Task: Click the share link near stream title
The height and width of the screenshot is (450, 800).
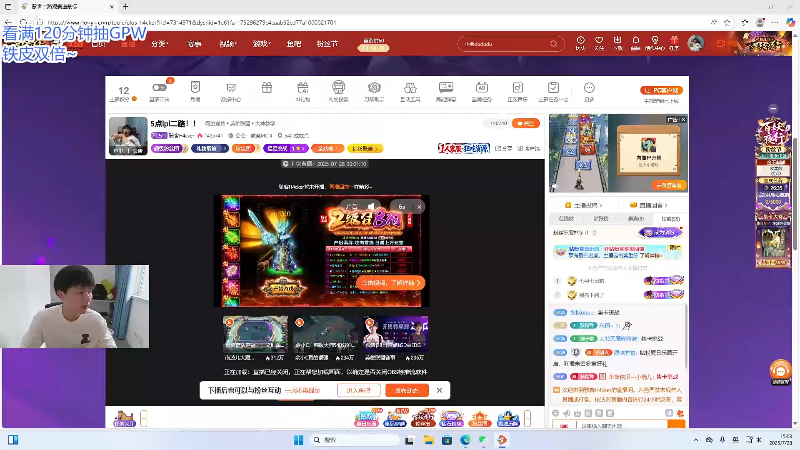Action: click(504, 148)
